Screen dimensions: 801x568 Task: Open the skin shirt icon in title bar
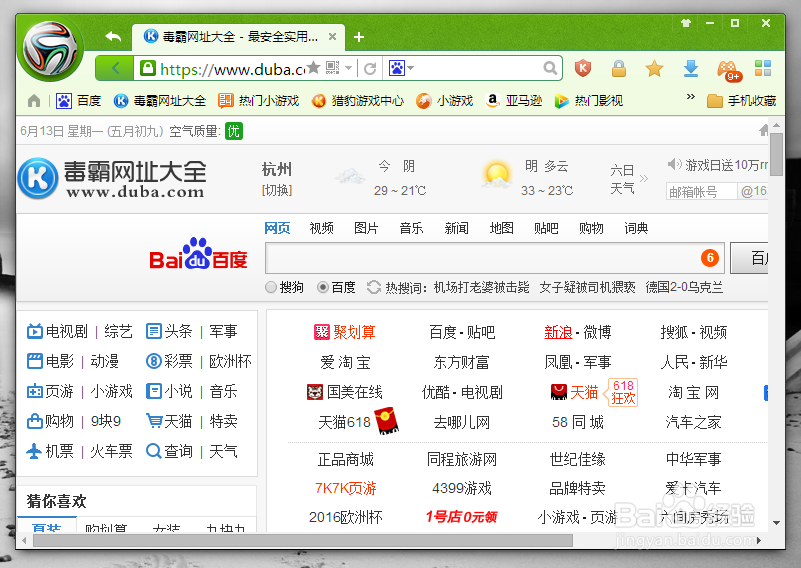tap(686, 23)
